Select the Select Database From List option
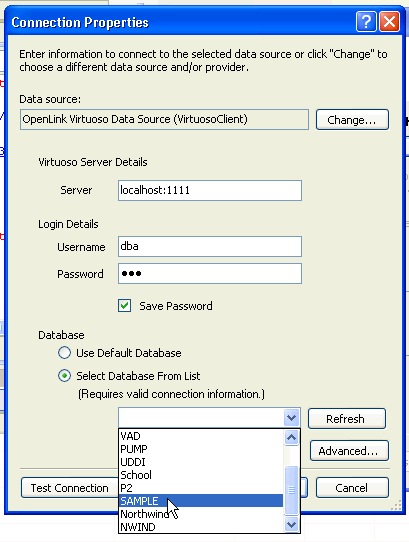This screenshot has height=542, width=409. [x=64, y=376]
